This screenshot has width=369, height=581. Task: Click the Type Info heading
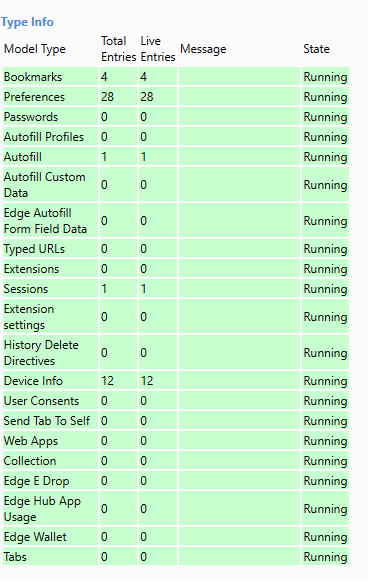27,22
